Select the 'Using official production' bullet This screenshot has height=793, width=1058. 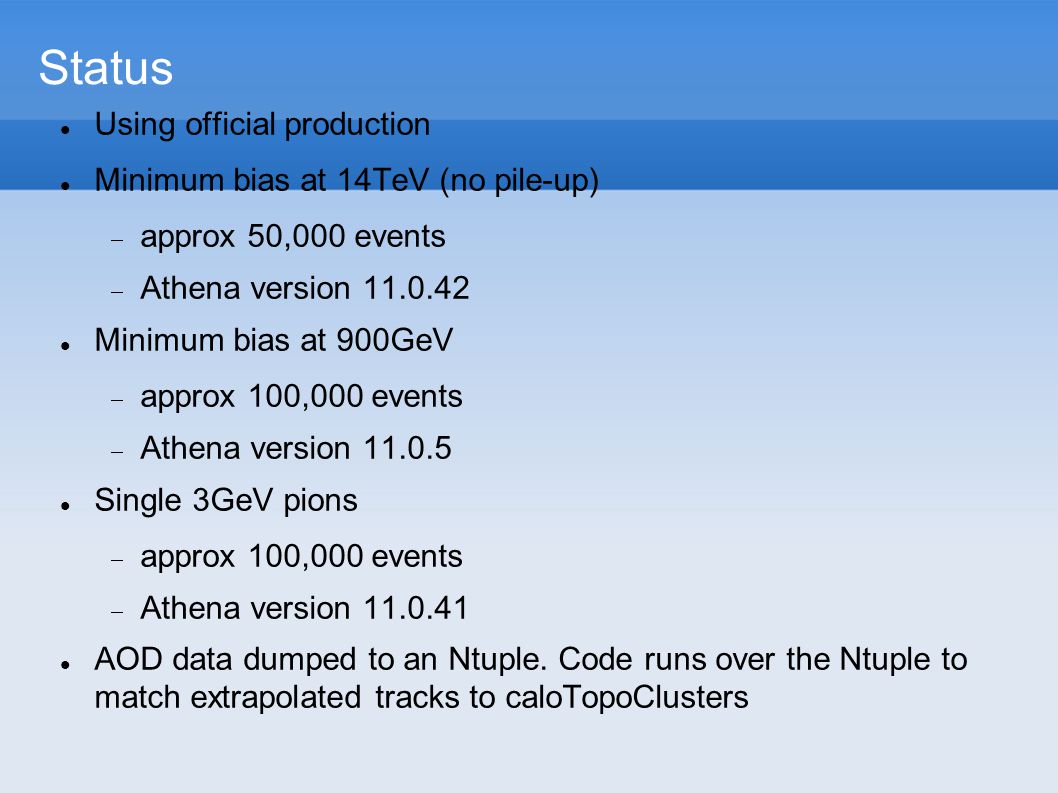262,126
